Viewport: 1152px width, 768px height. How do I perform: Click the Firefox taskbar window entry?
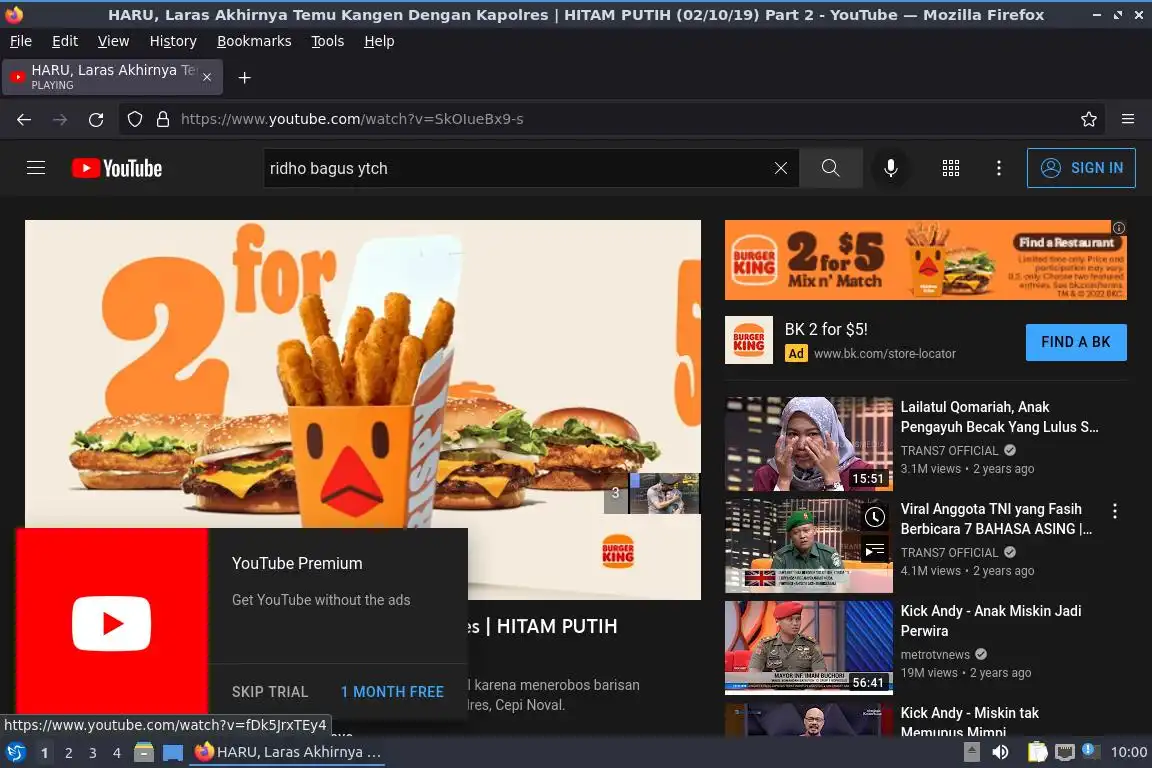pyautogui.click(x=287, y=752)
